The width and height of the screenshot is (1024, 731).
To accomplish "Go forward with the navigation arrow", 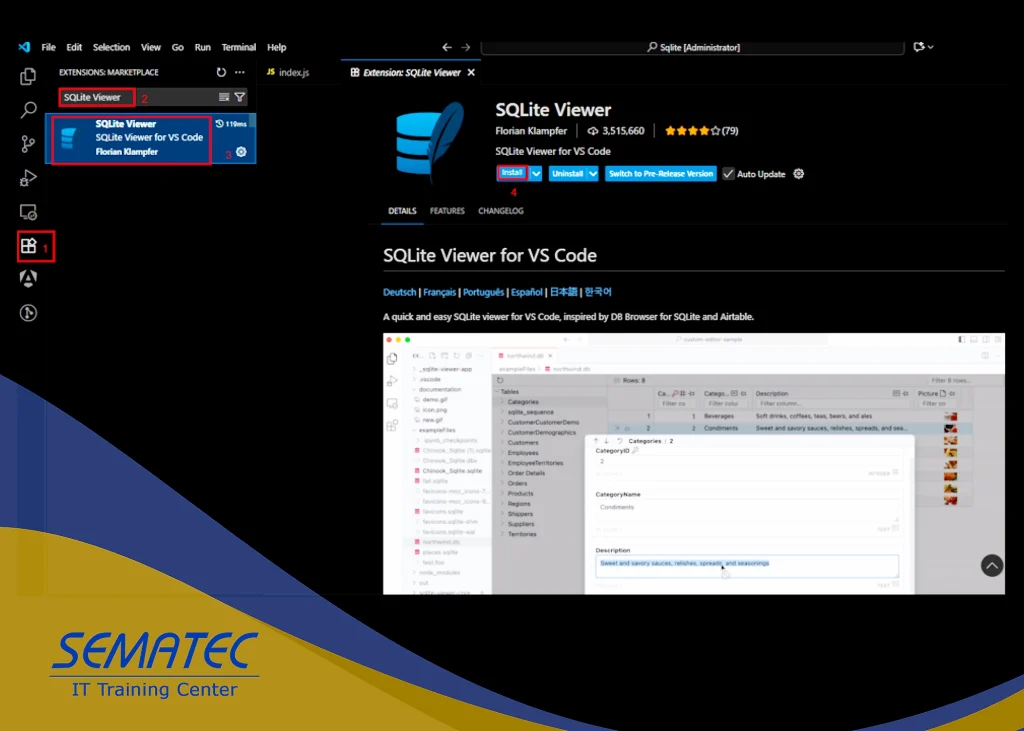I will pos(465,47).
